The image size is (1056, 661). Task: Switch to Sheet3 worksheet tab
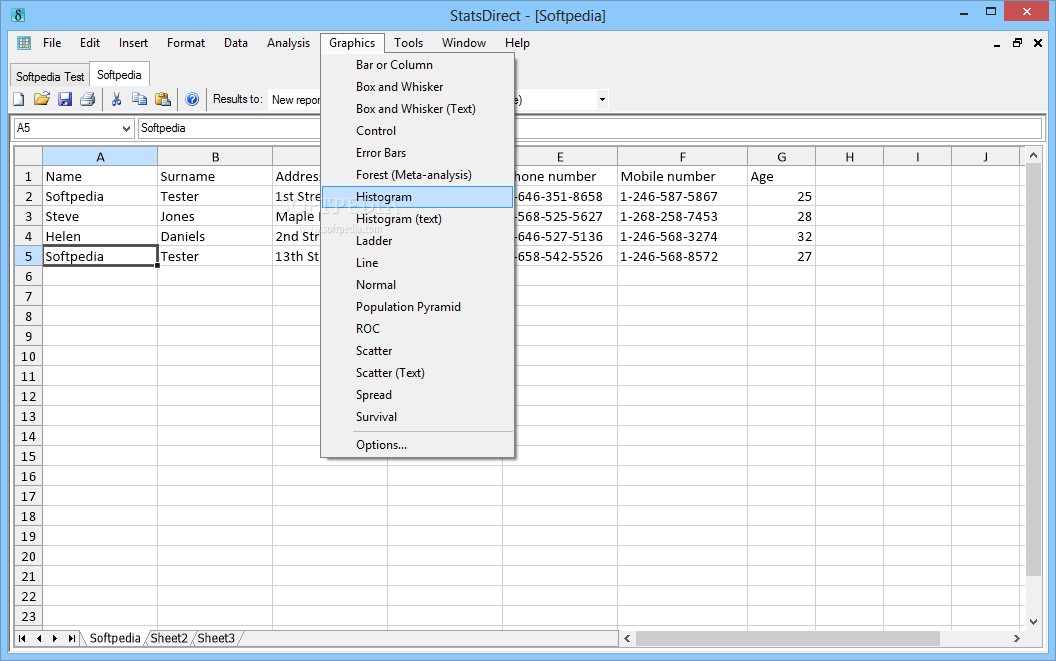(x=216, y=638)
